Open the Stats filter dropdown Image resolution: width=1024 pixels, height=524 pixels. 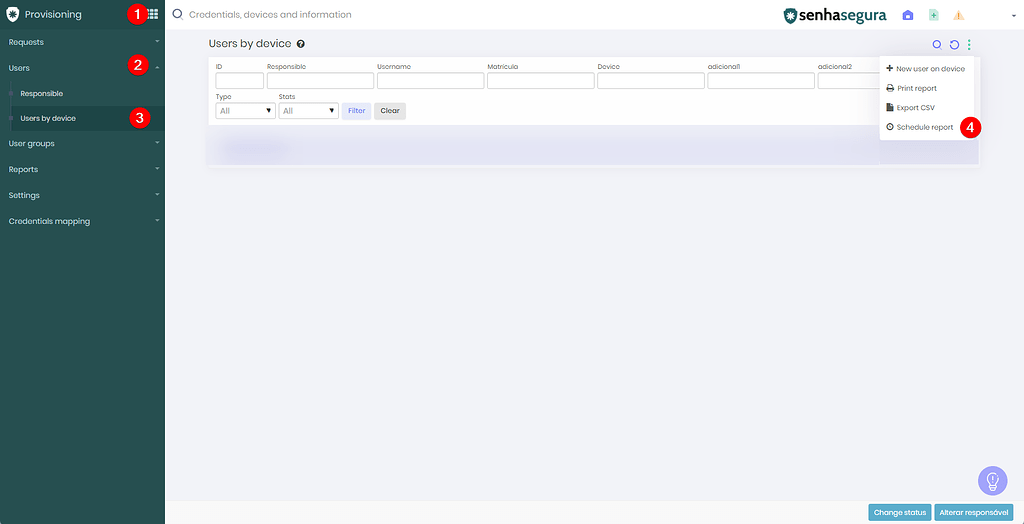308,111
